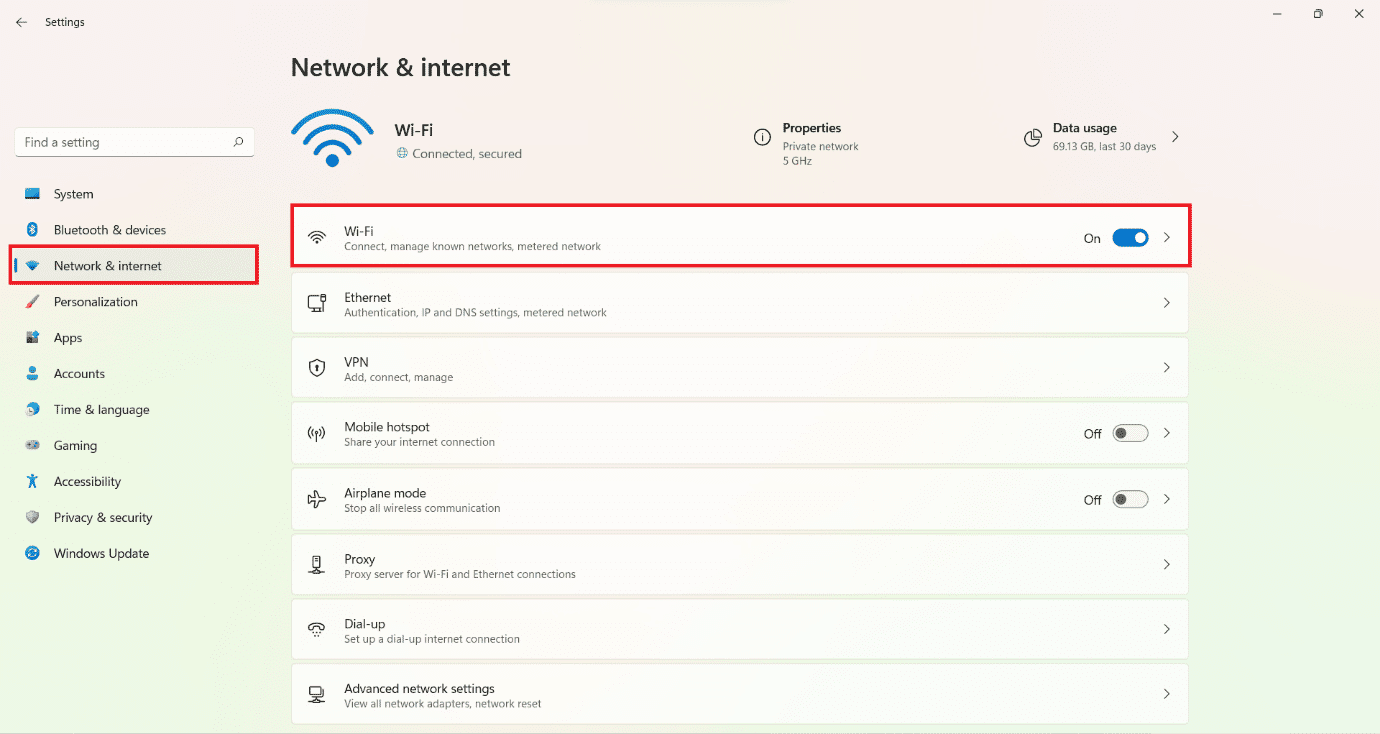Click the Dial-up icon
This screenshot has width=1380, height=734.
[x=317, y=629]
